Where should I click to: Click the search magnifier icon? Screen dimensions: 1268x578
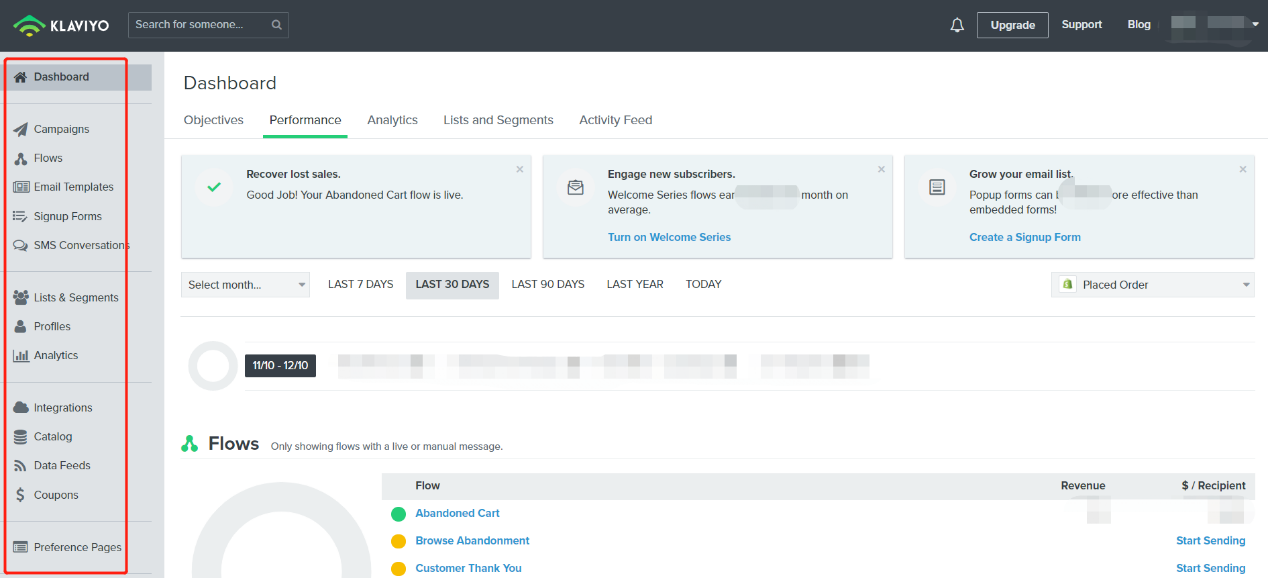tap(276, 25)
